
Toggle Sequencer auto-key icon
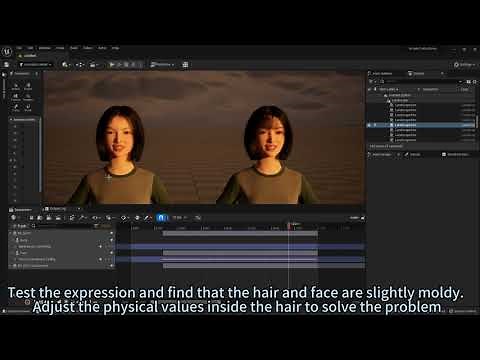[137, 218]
